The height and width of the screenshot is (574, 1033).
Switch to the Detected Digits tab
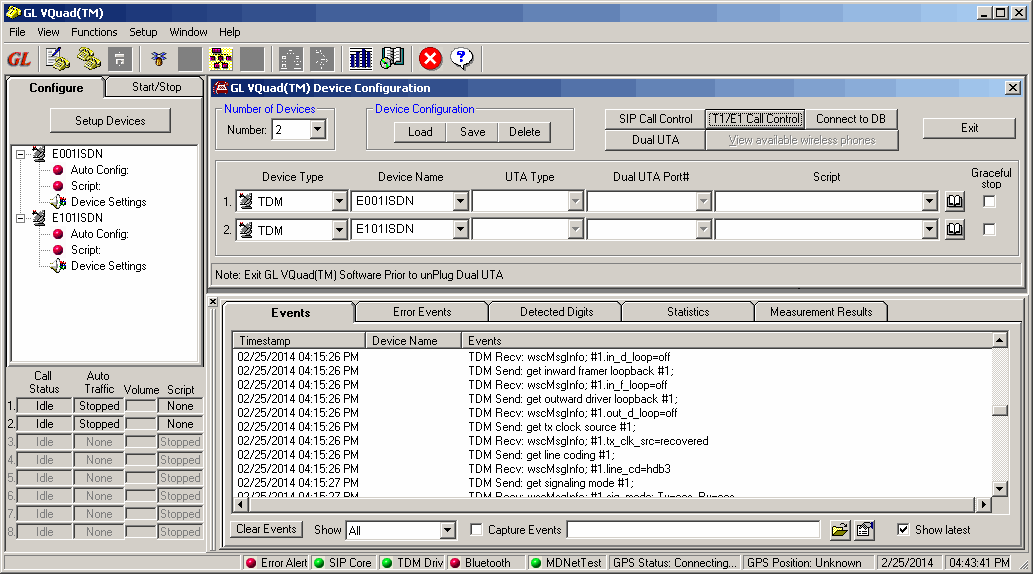click(x=556, y=312)
